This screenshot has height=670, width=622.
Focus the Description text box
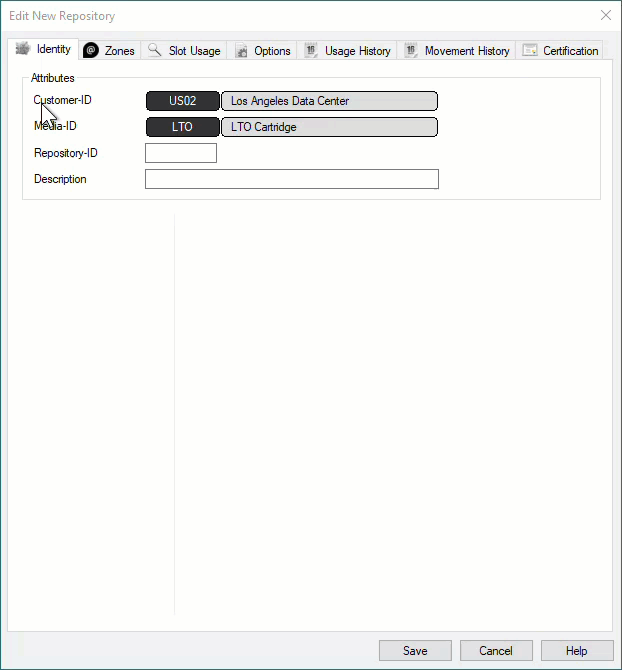coord(292,179)
